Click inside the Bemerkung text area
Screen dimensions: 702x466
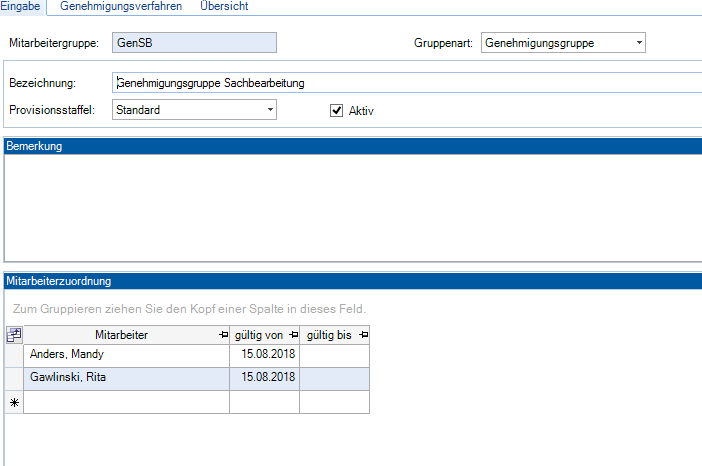point(350,205)
